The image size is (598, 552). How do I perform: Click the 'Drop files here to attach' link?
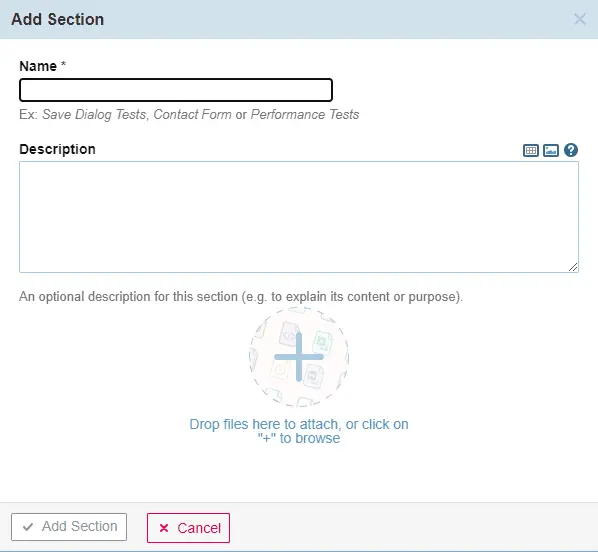[x=299, y=431]
